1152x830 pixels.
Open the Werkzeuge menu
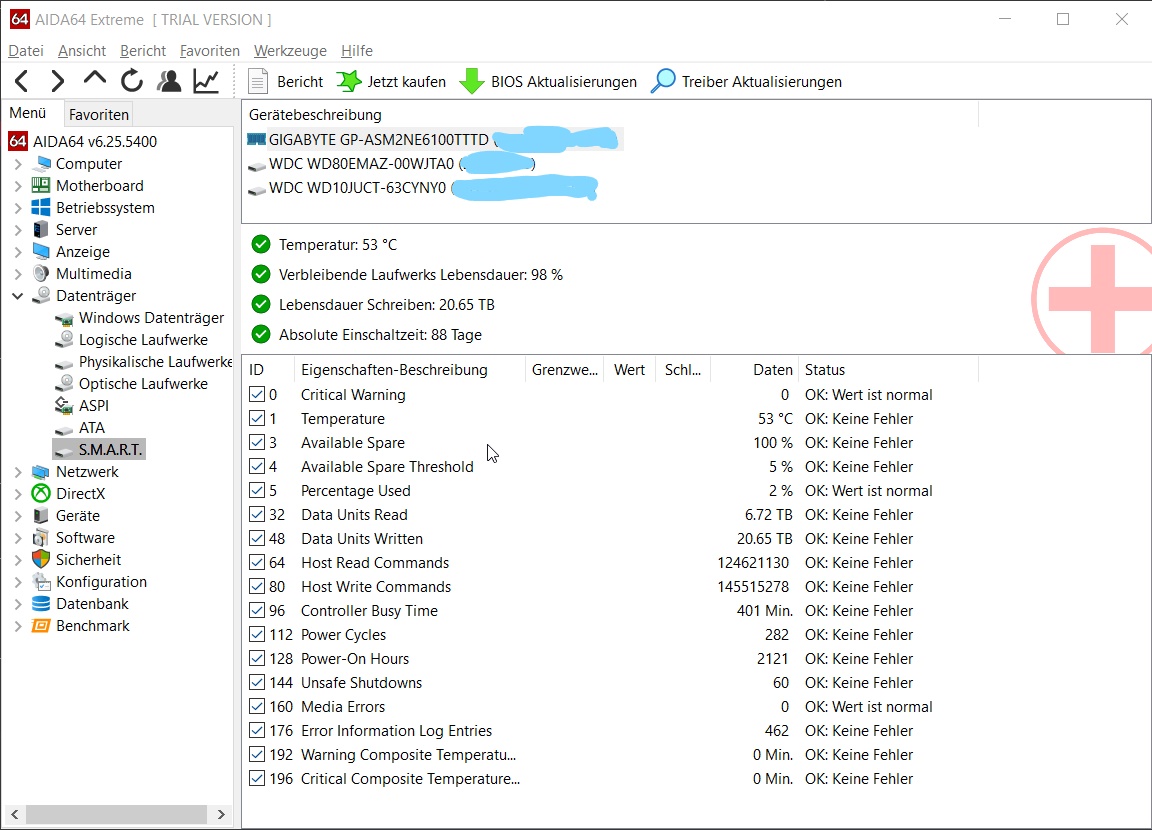tap(290, 51)
